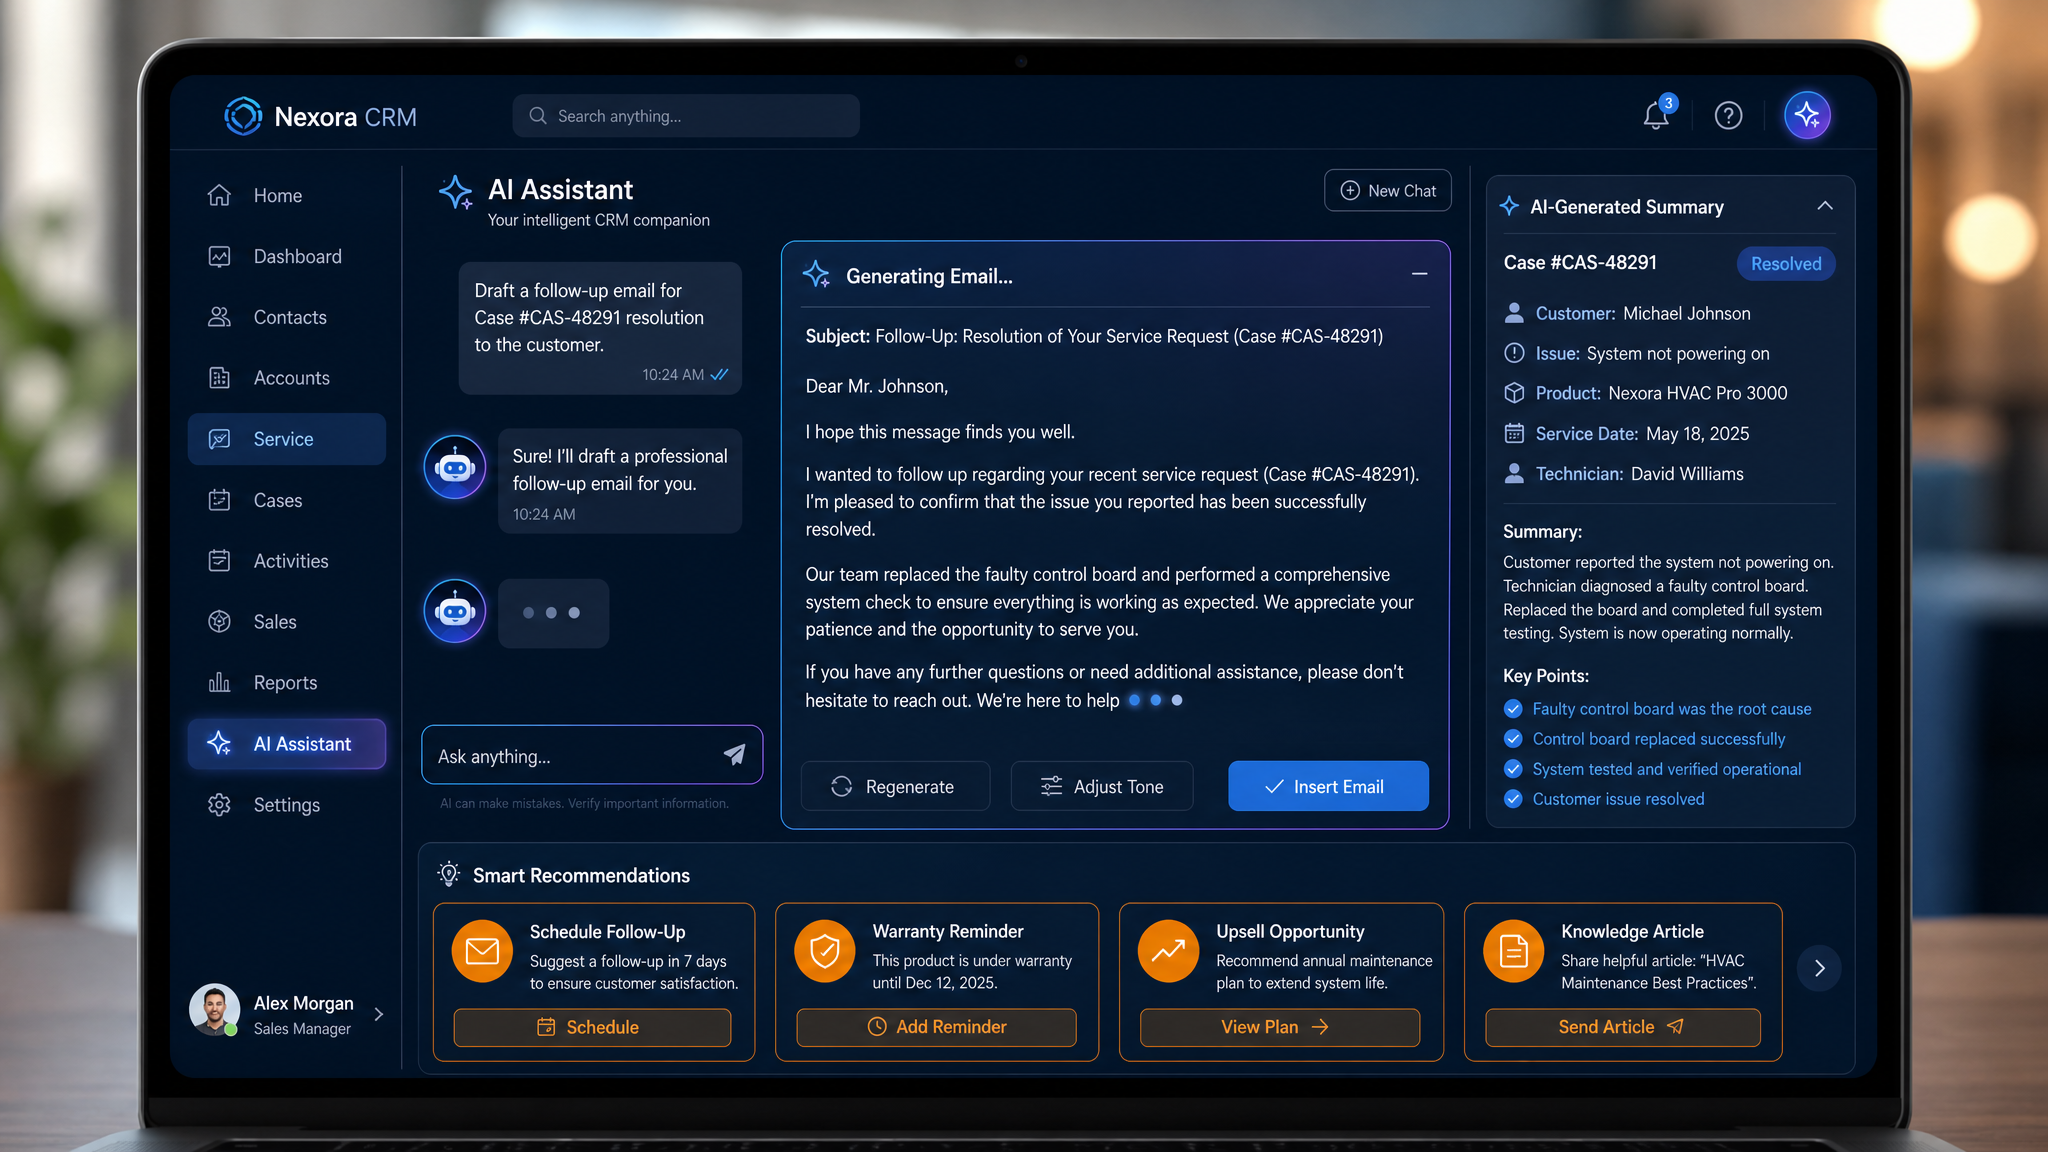Click the Cases clipboard icon
The height and width of the screenshot is (1152, 2048).
pyautogui.click(x=220, y=500)
